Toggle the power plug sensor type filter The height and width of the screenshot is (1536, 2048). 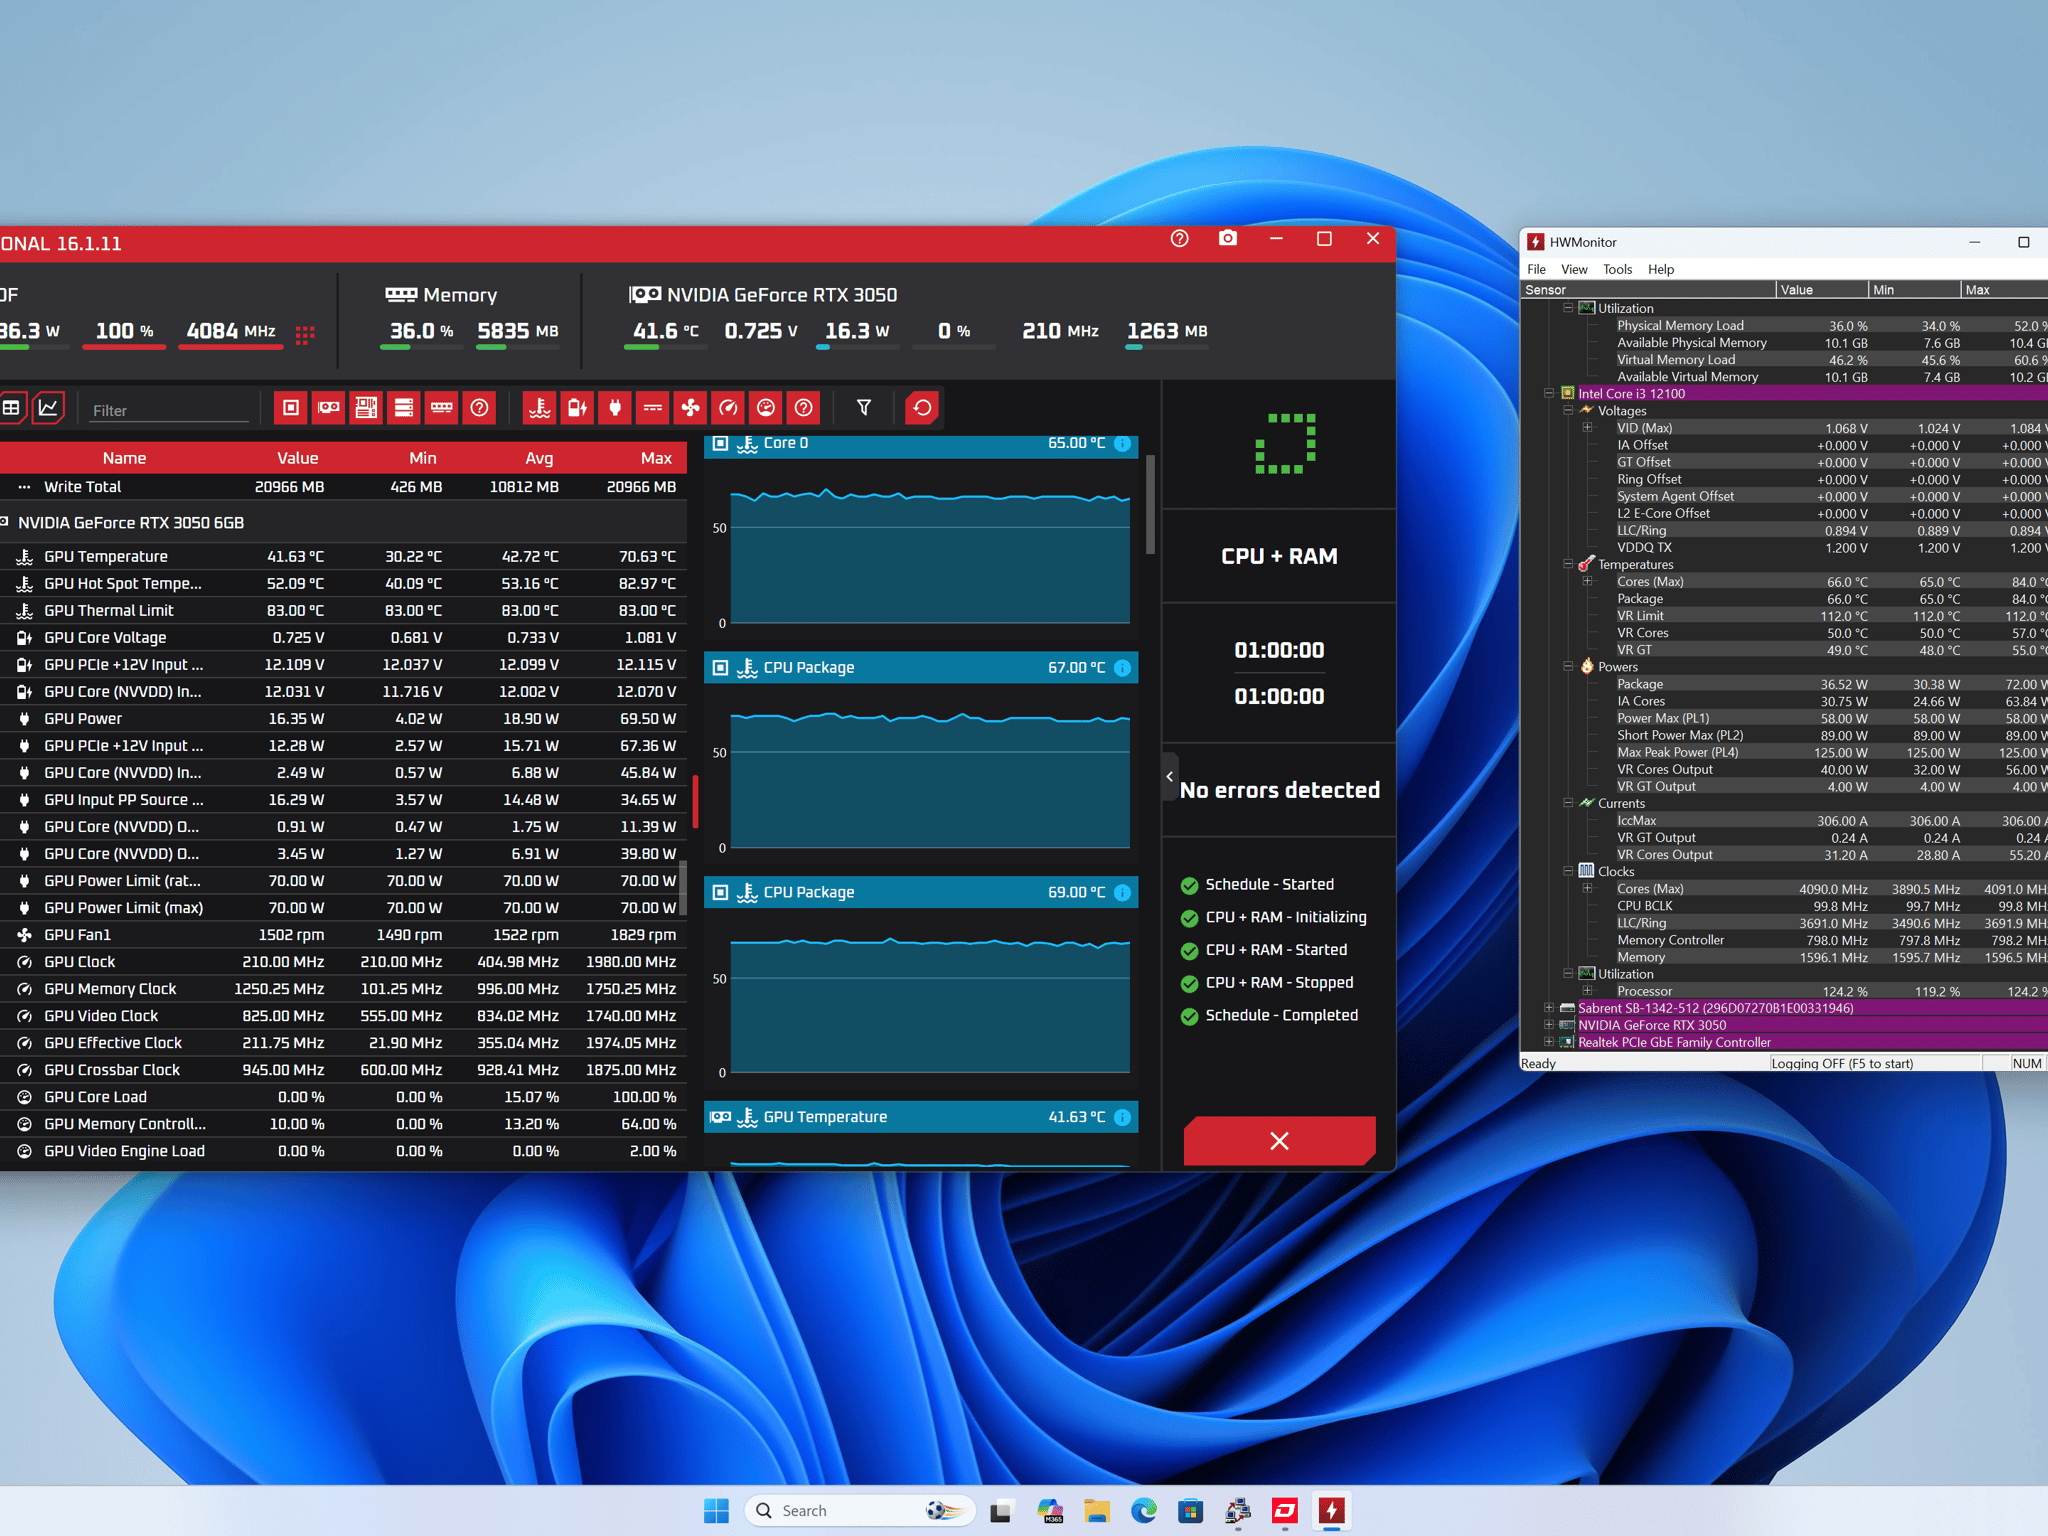615,408
